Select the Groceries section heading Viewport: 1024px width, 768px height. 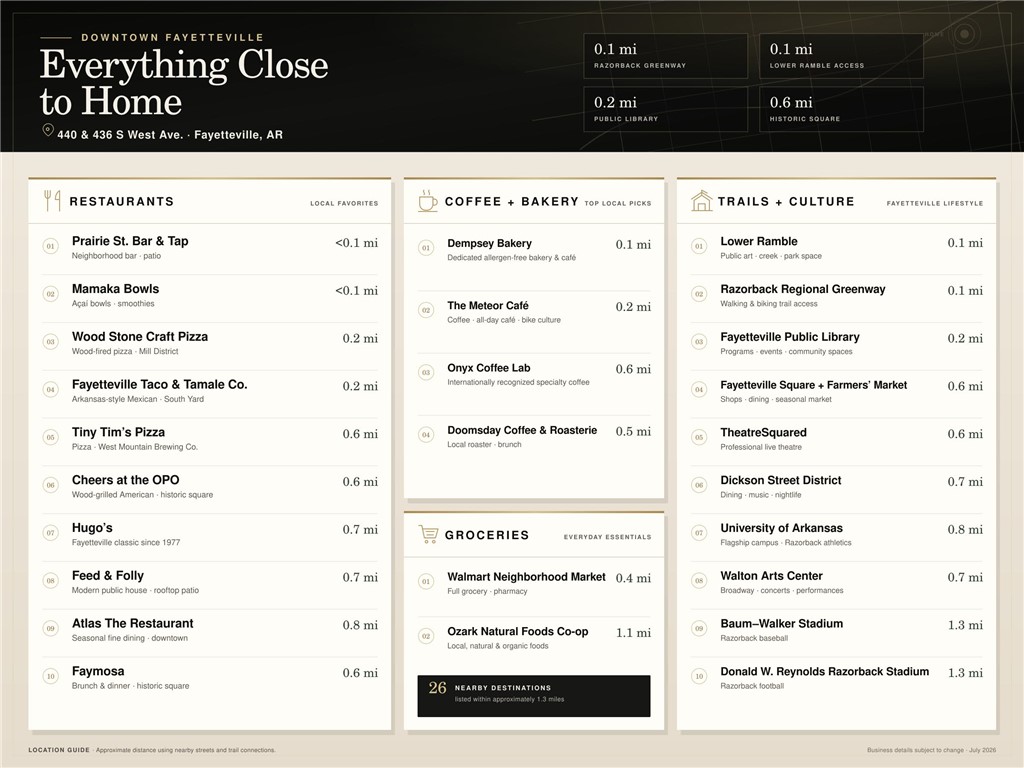click(487, 535)
